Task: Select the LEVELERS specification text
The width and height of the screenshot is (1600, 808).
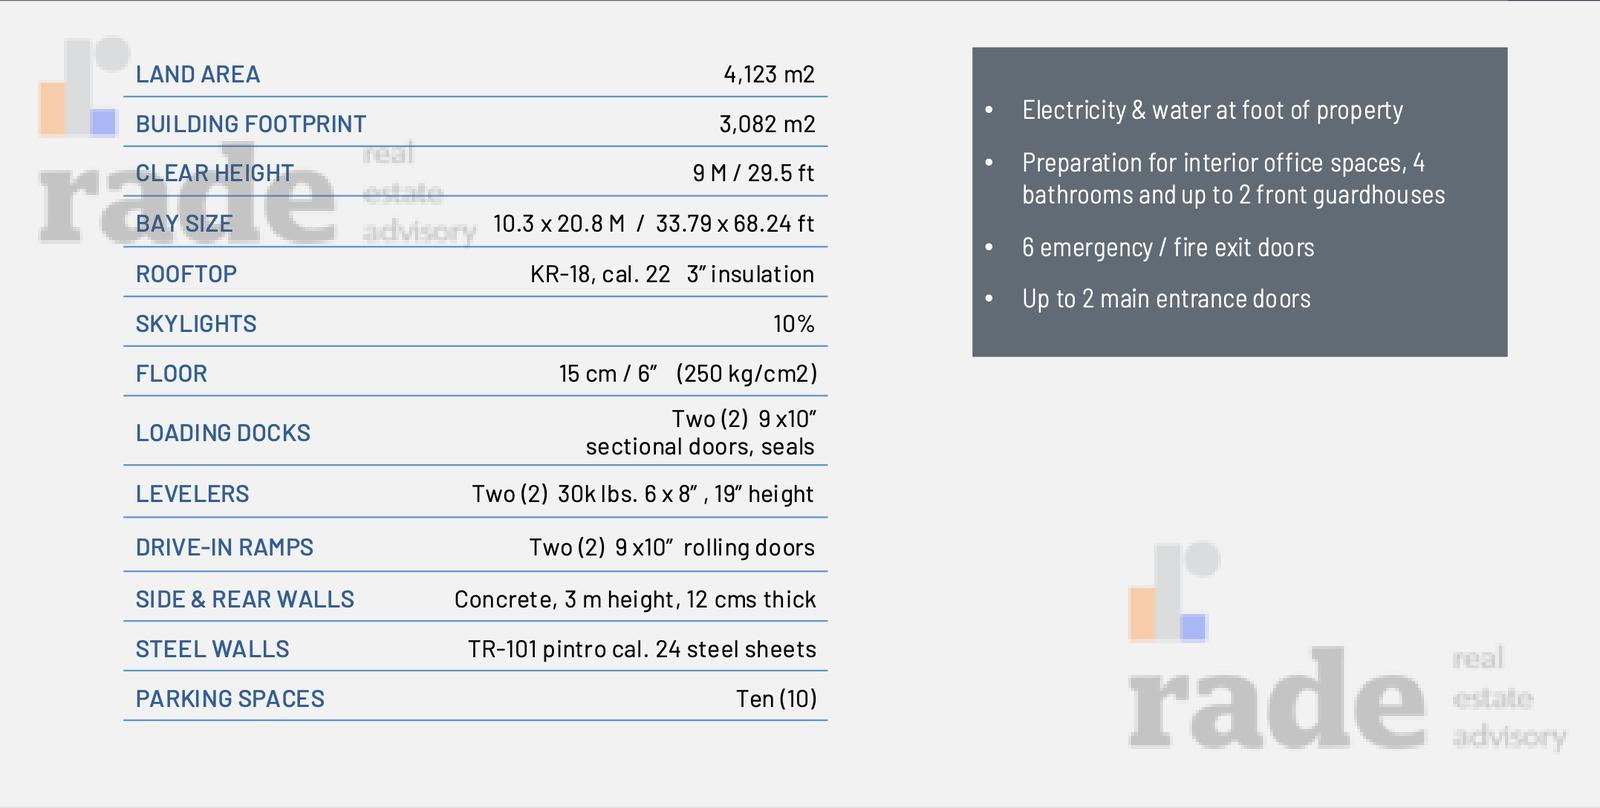Action: (x=642, y=494)
